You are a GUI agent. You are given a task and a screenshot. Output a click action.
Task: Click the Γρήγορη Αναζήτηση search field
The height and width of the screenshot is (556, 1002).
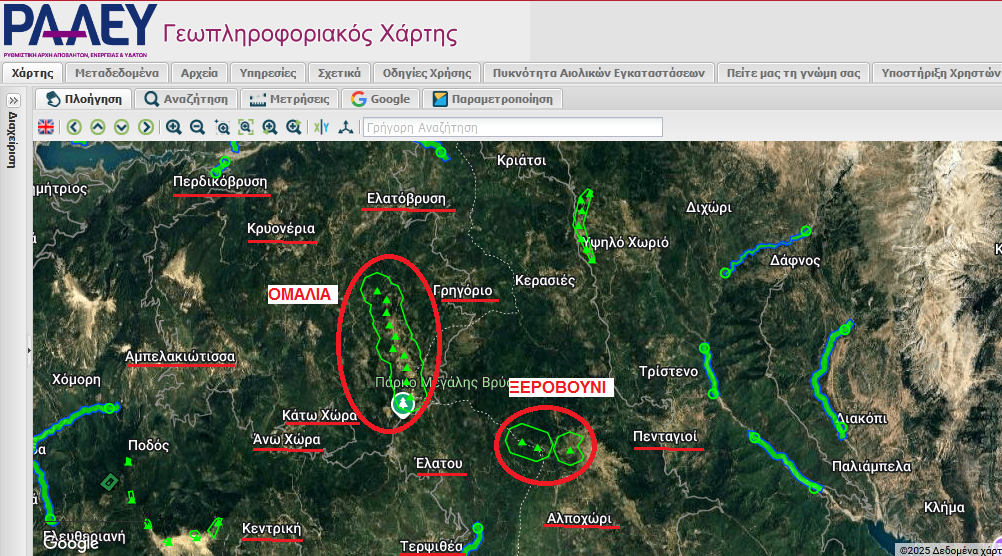point(512,127)
